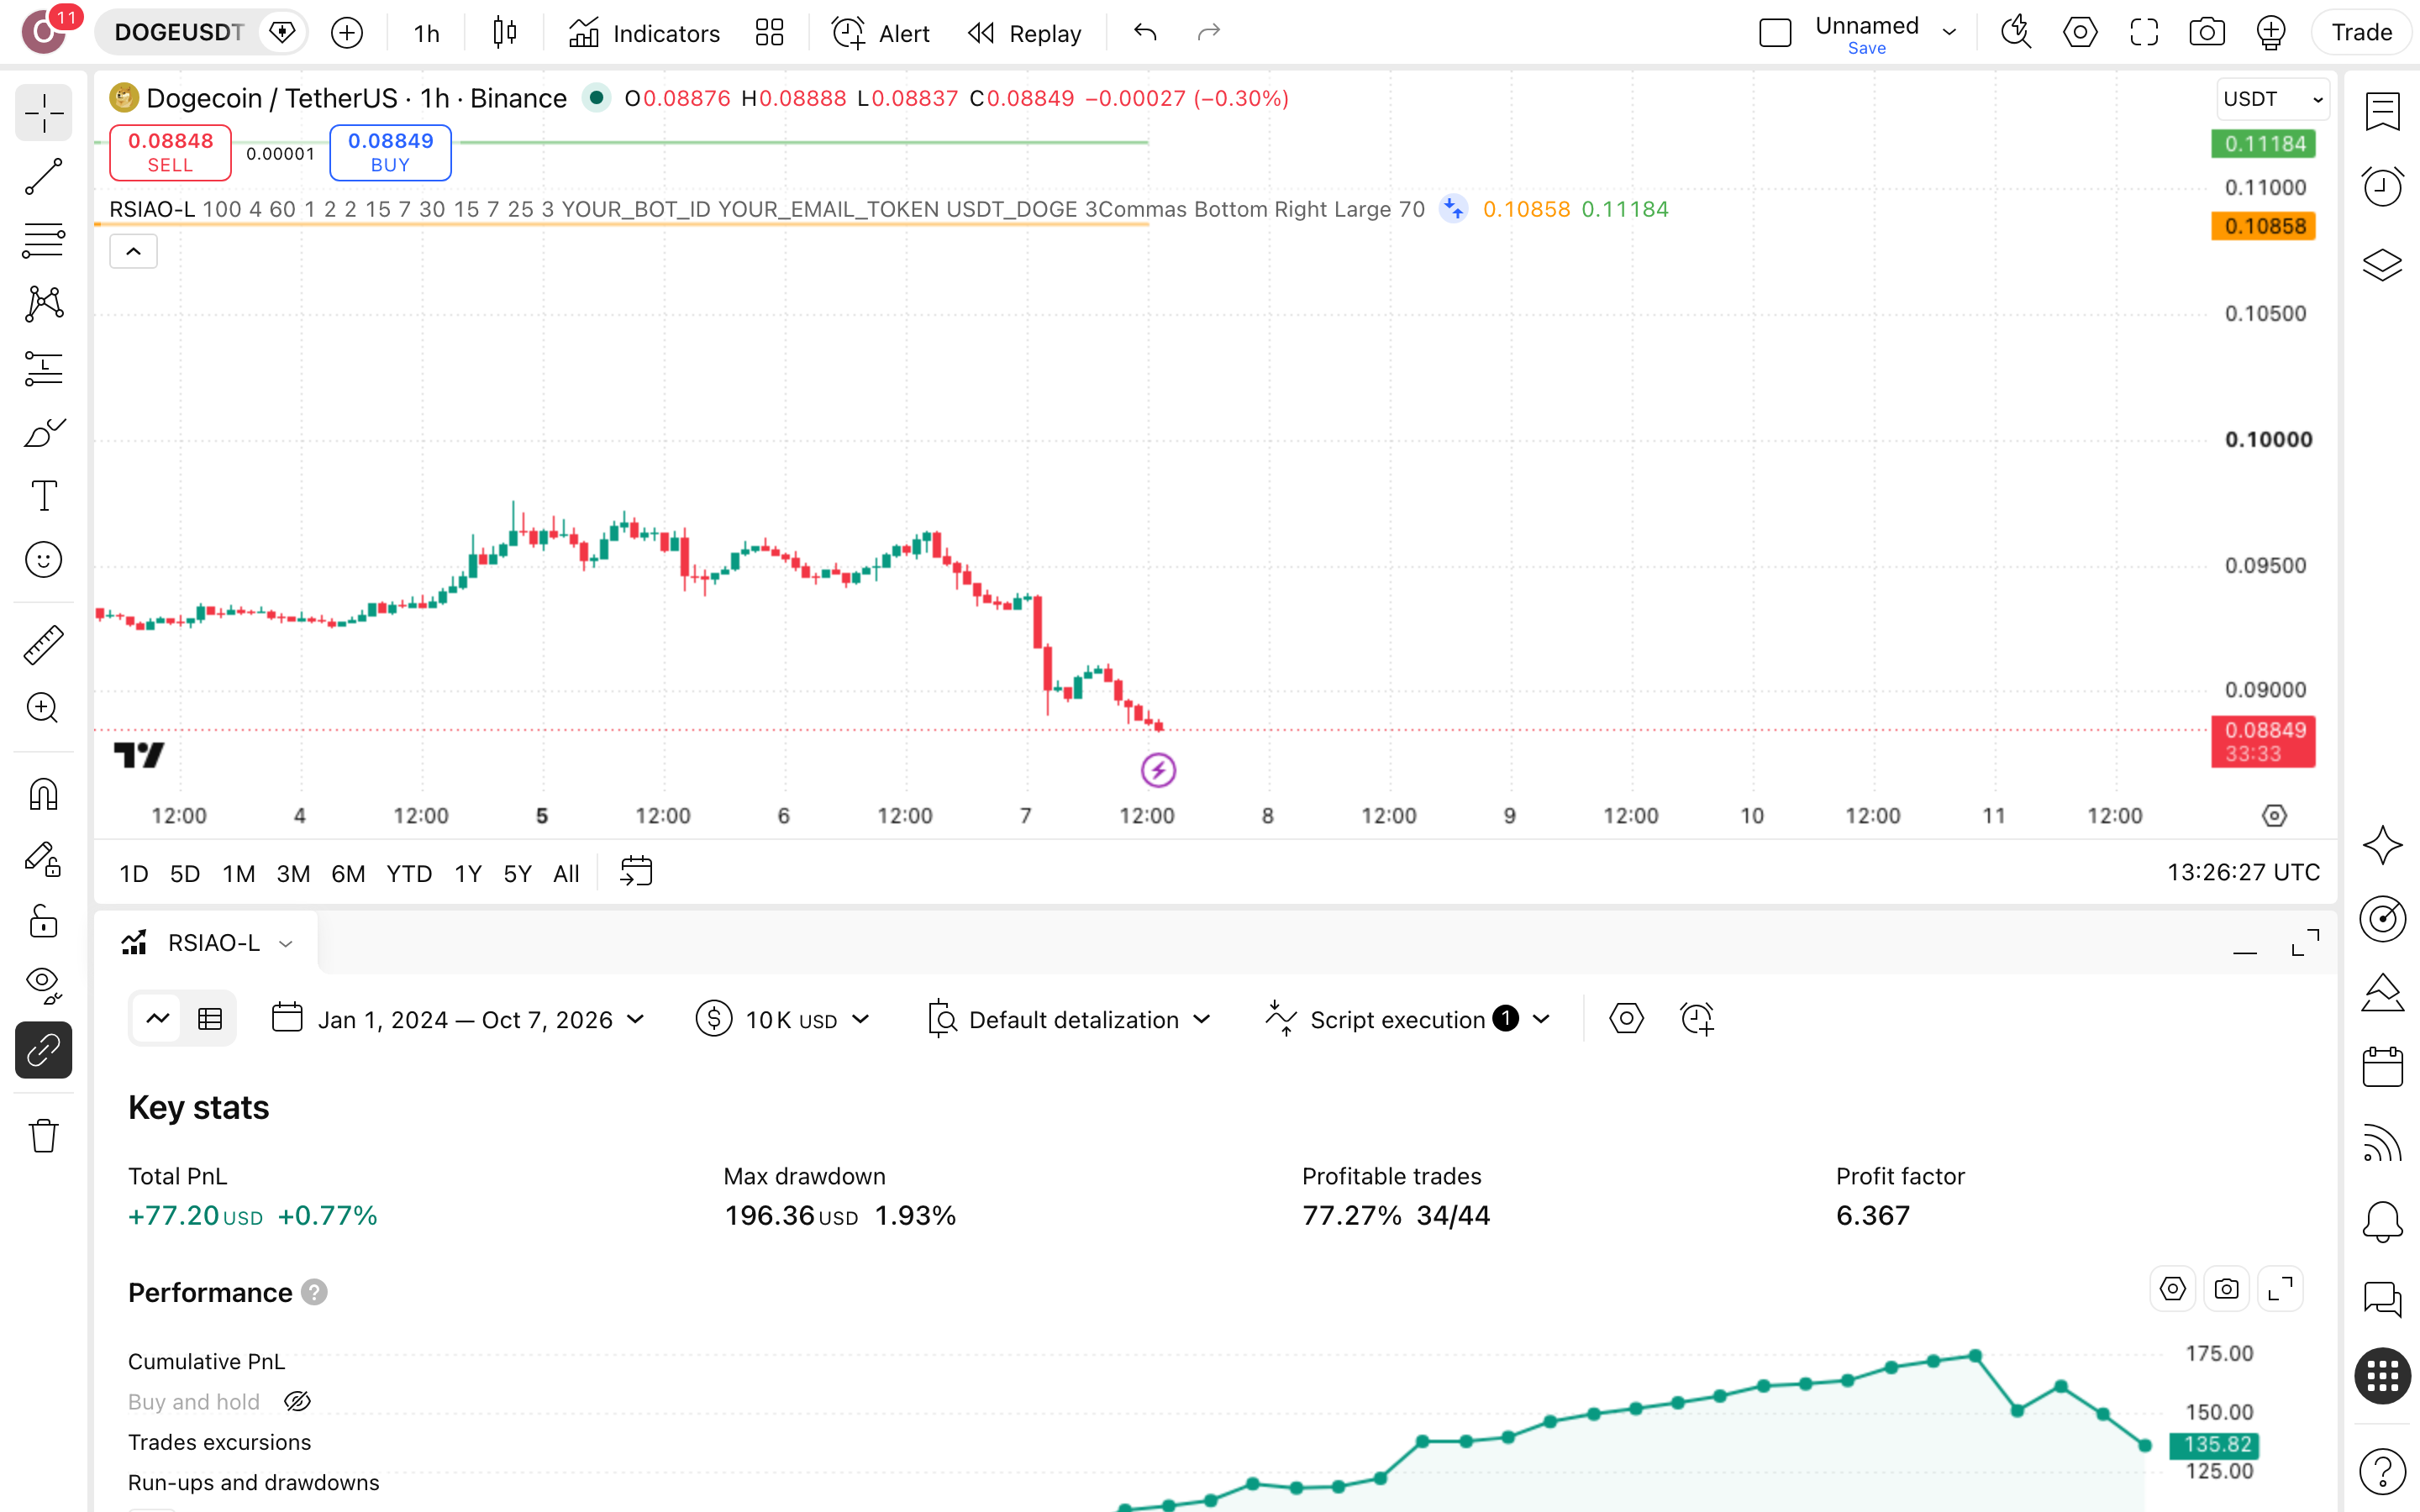Open chart settings hexagon icon in top bar
The width and height of the screenshot is (2420, 1512).
2080,33
